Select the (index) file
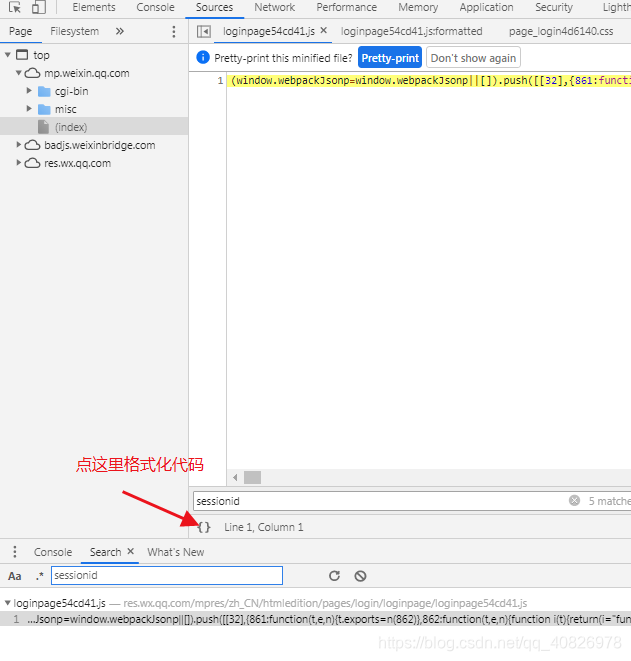Screen dimensions: 631x661 click(x=71, y=127)
